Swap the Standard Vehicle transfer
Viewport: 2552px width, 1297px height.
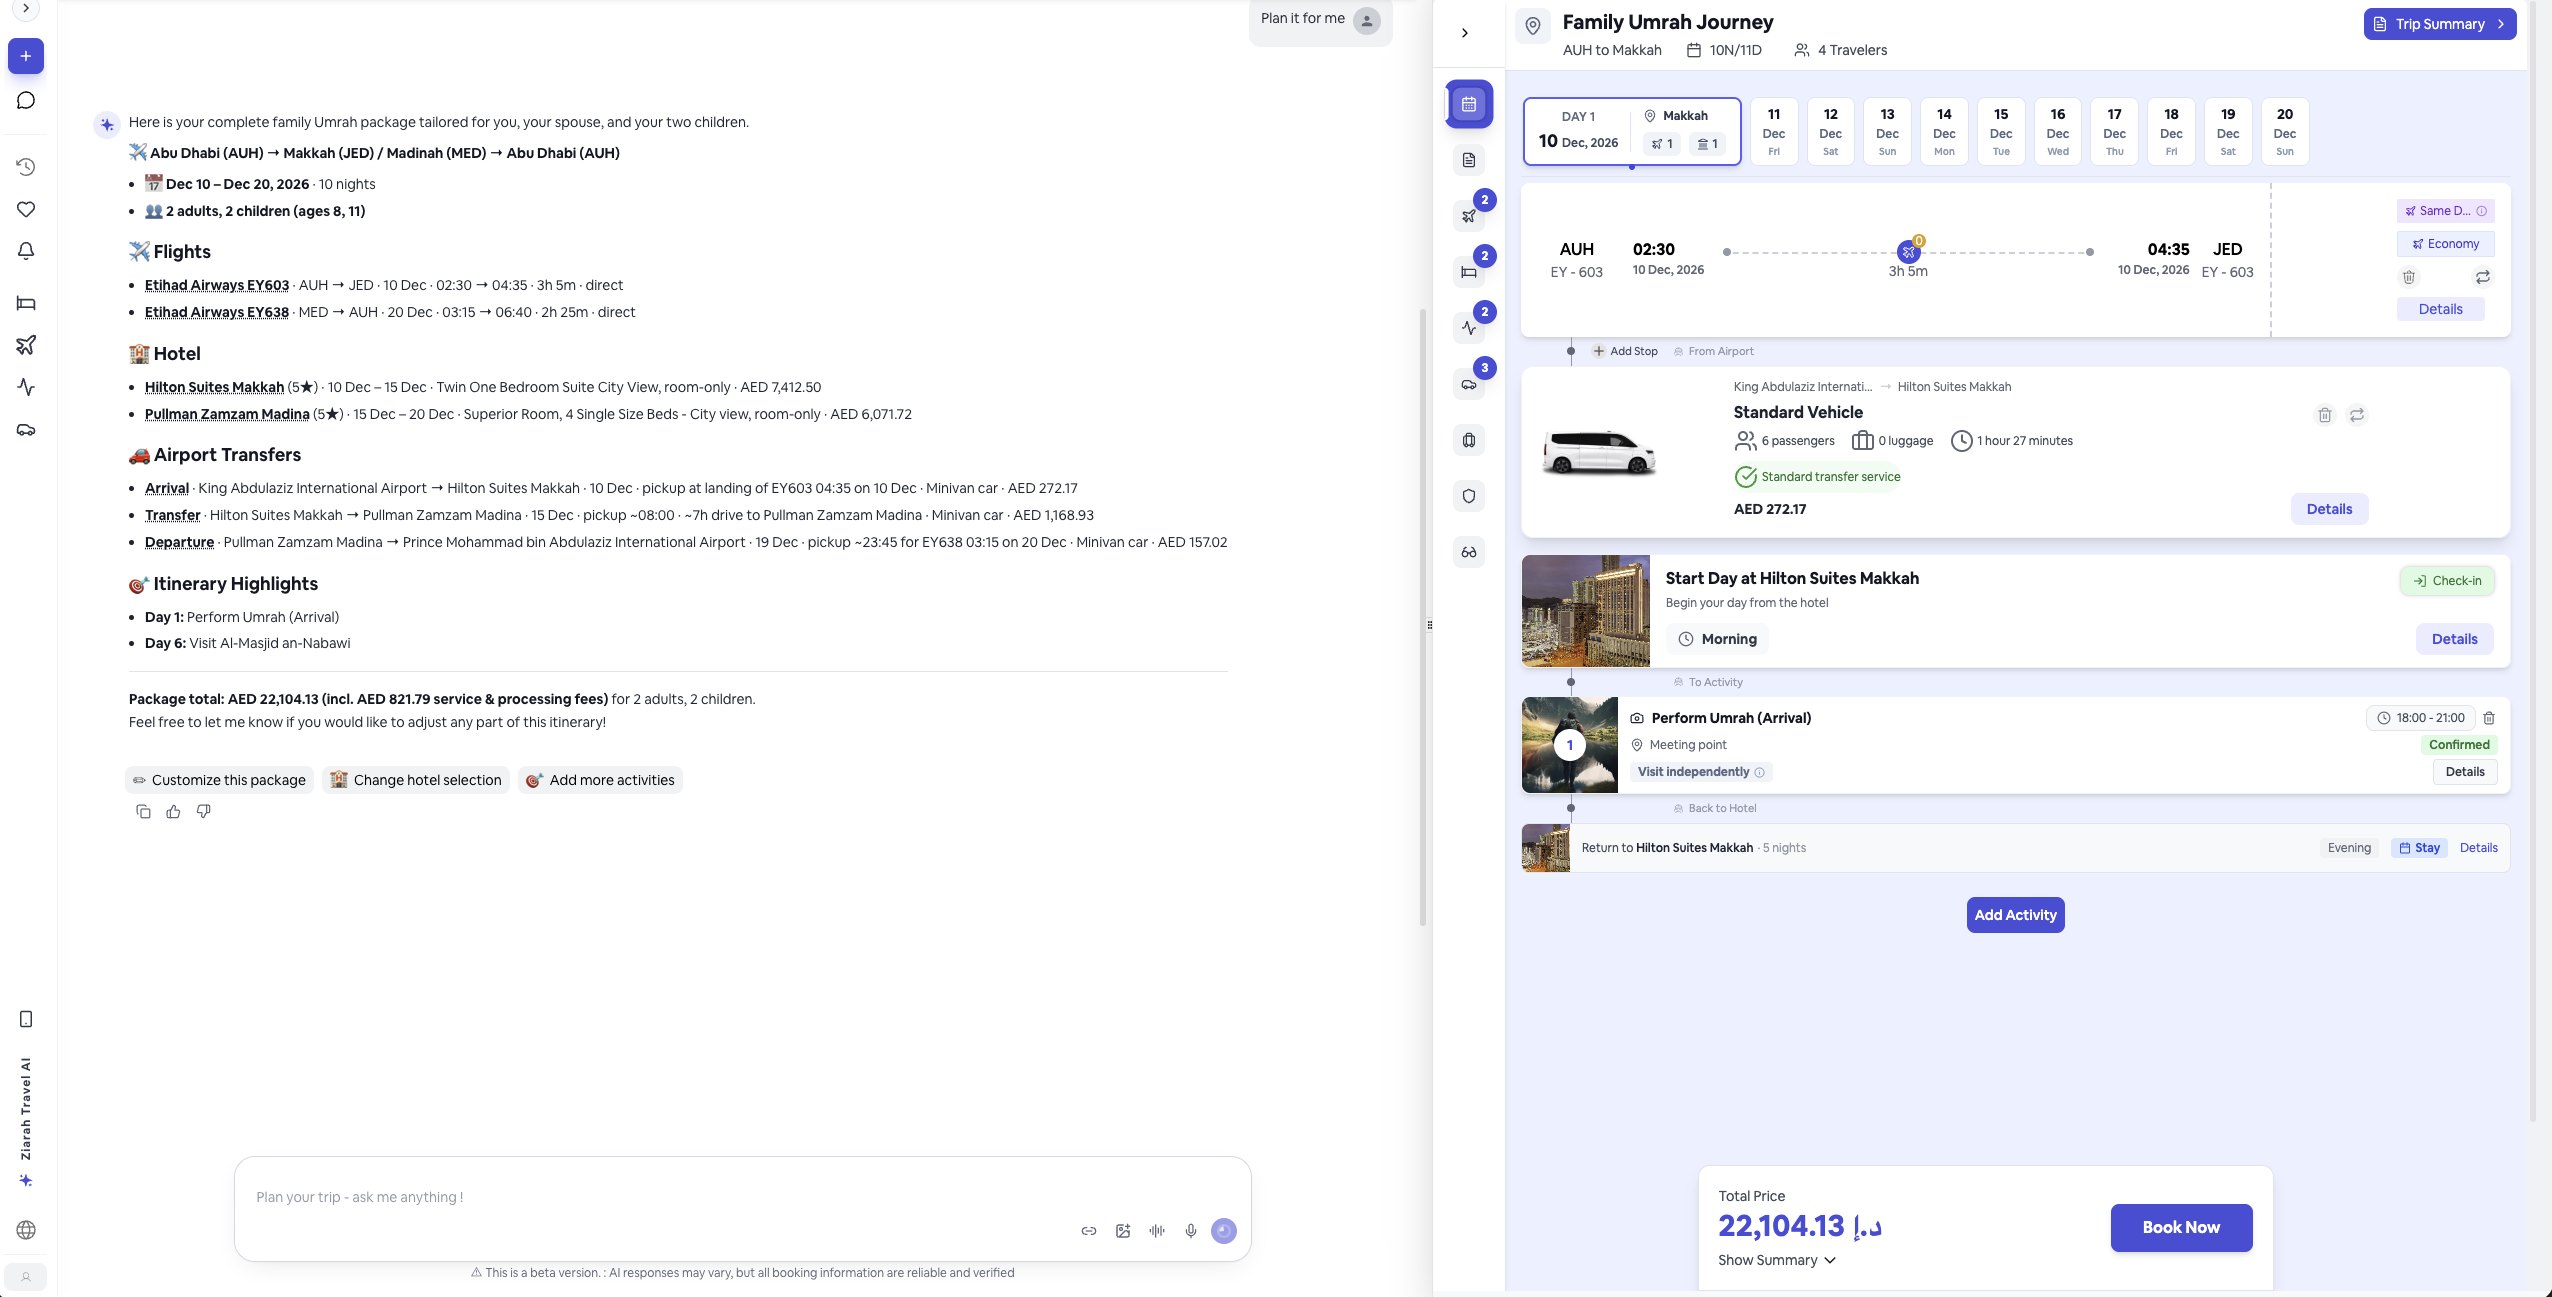(x=2357, y=415)
